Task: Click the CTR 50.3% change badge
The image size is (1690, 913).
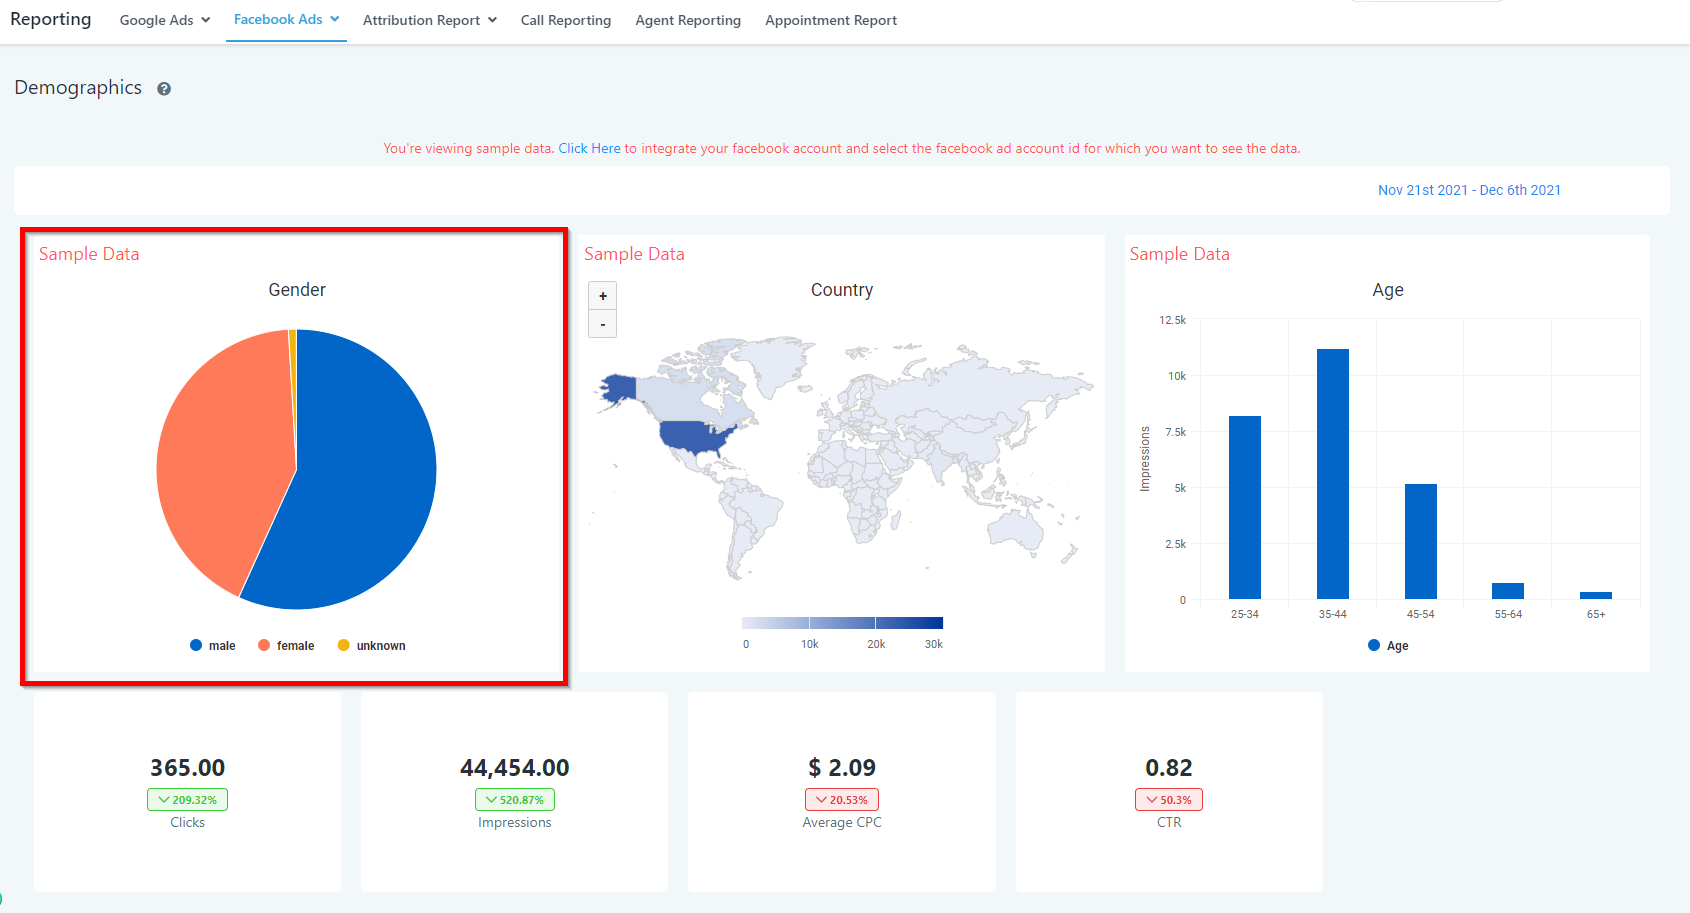Action: click(x=1169, y=800)
